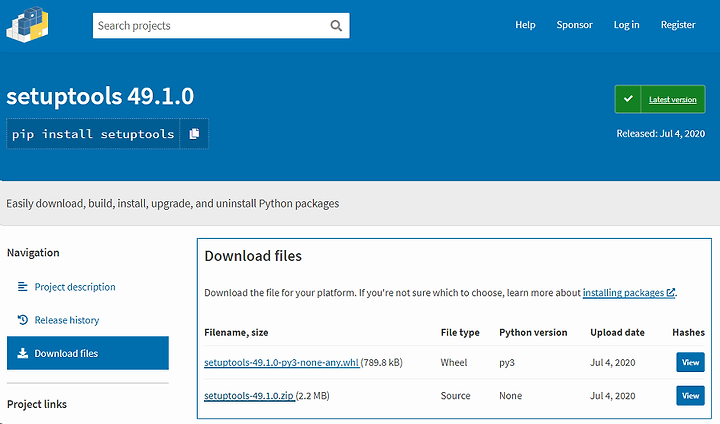Click external link icon after installing packages

pyautogui.click(x=670, y=292)
